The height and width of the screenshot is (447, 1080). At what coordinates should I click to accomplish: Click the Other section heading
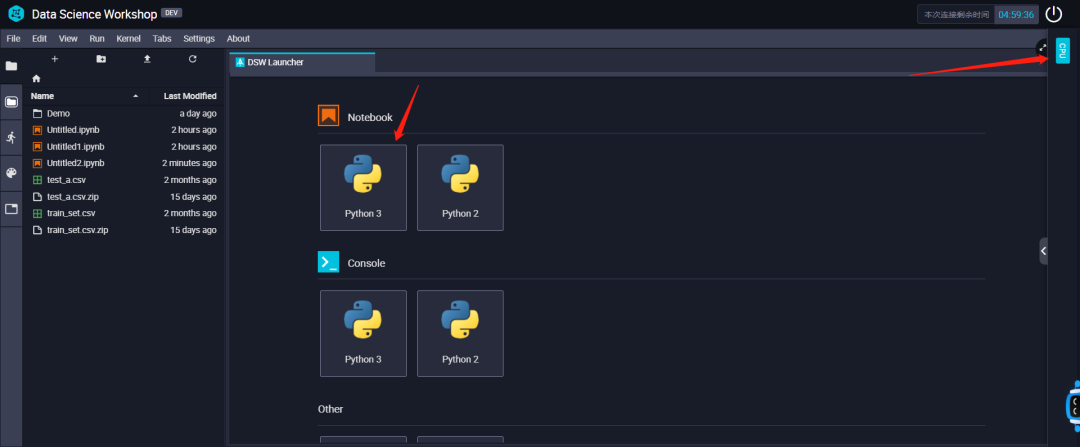coord(331,409)
